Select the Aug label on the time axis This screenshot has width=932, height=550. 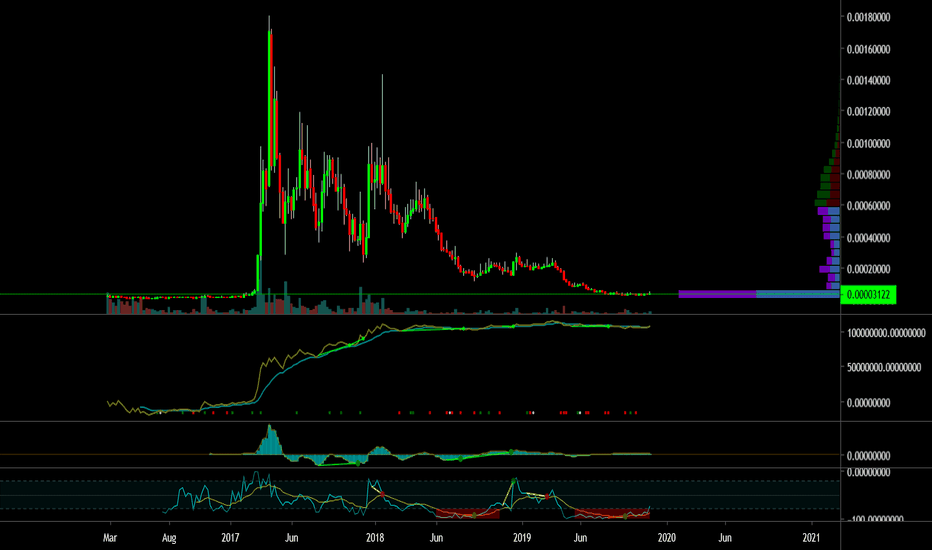pyautogui.click(x=169, y=538)
